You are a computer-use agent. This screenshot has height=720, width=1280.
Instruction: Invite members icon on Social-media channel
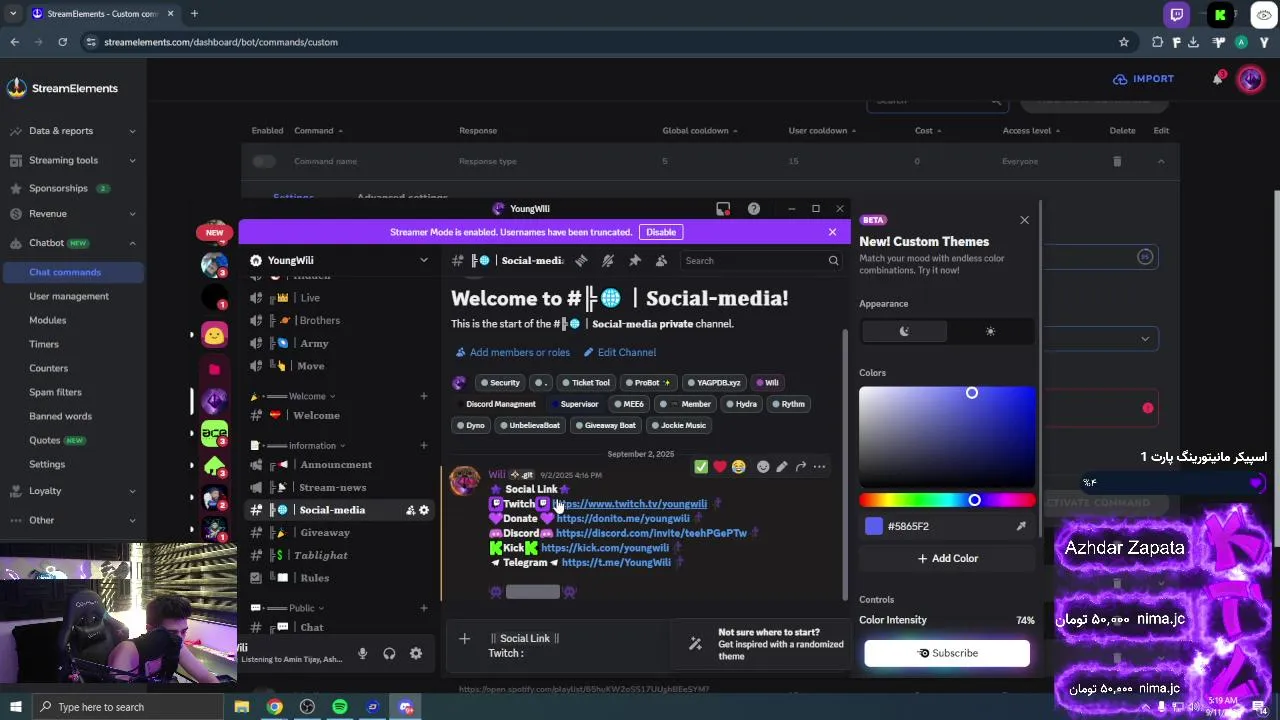tap(410, 510)
